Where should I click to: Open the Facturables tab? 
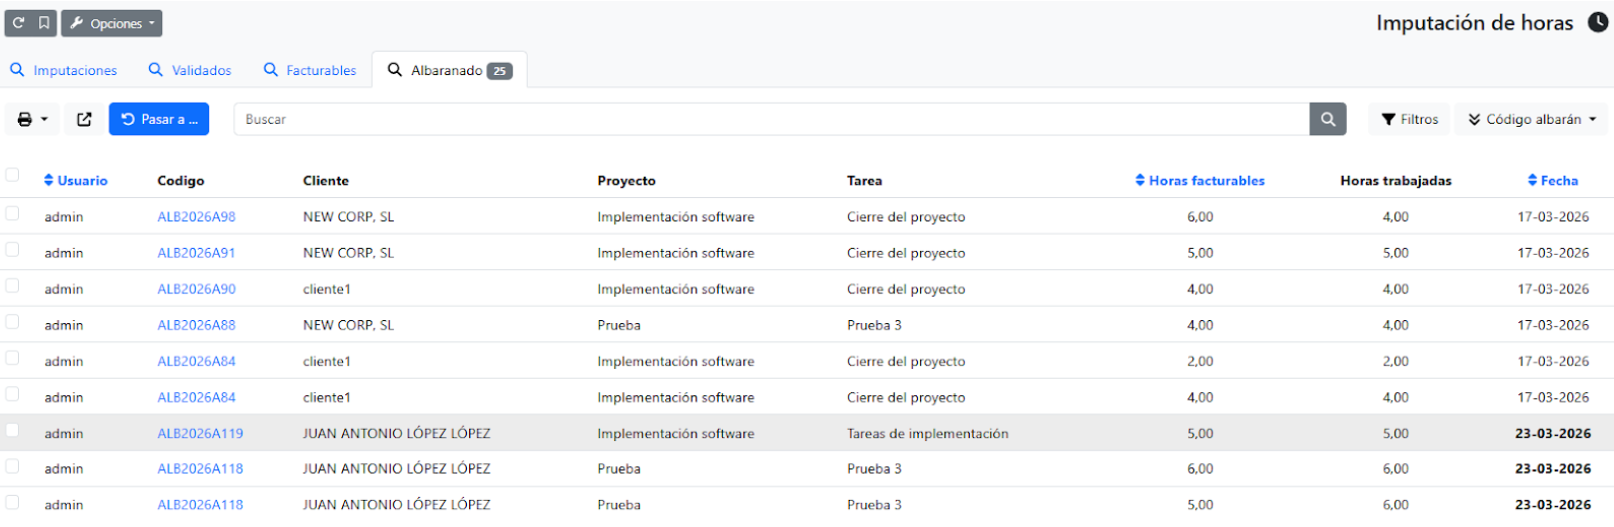tap(310, 70)
